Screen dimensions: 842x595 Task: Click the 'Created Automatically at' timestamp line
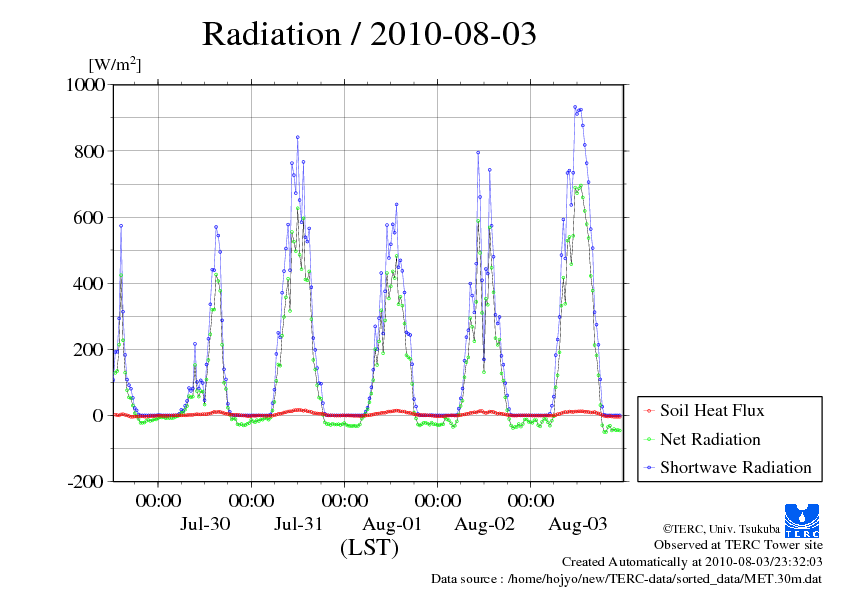pyautogui.click(x=692, y=562)
